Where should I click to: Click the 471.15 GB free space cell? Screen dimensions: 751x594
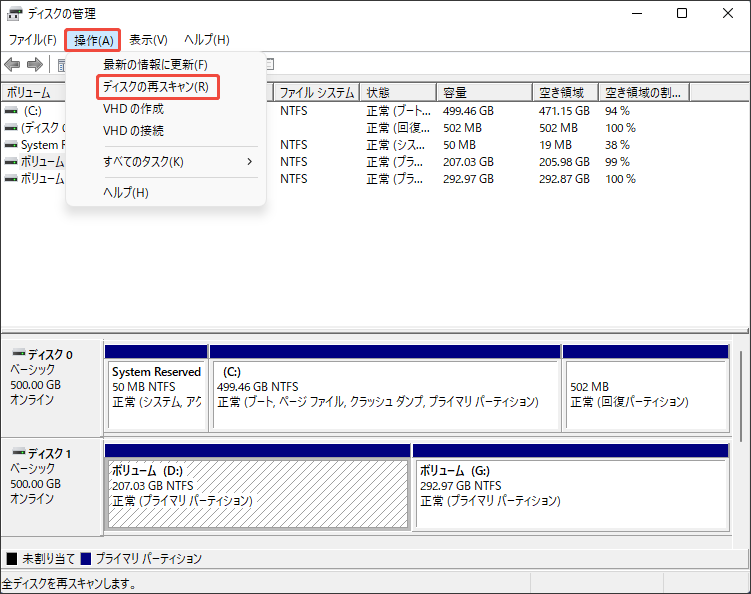[564, 111]
